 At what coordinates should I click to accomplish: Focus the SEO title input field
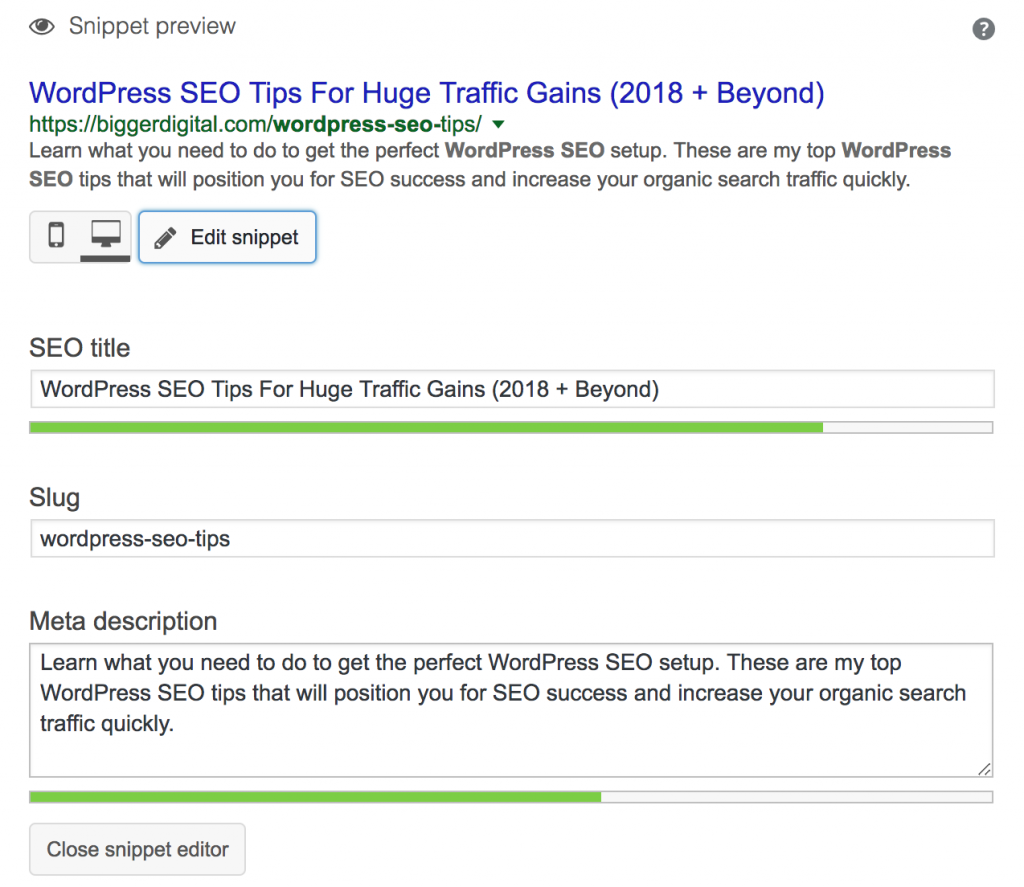[512, 389]
